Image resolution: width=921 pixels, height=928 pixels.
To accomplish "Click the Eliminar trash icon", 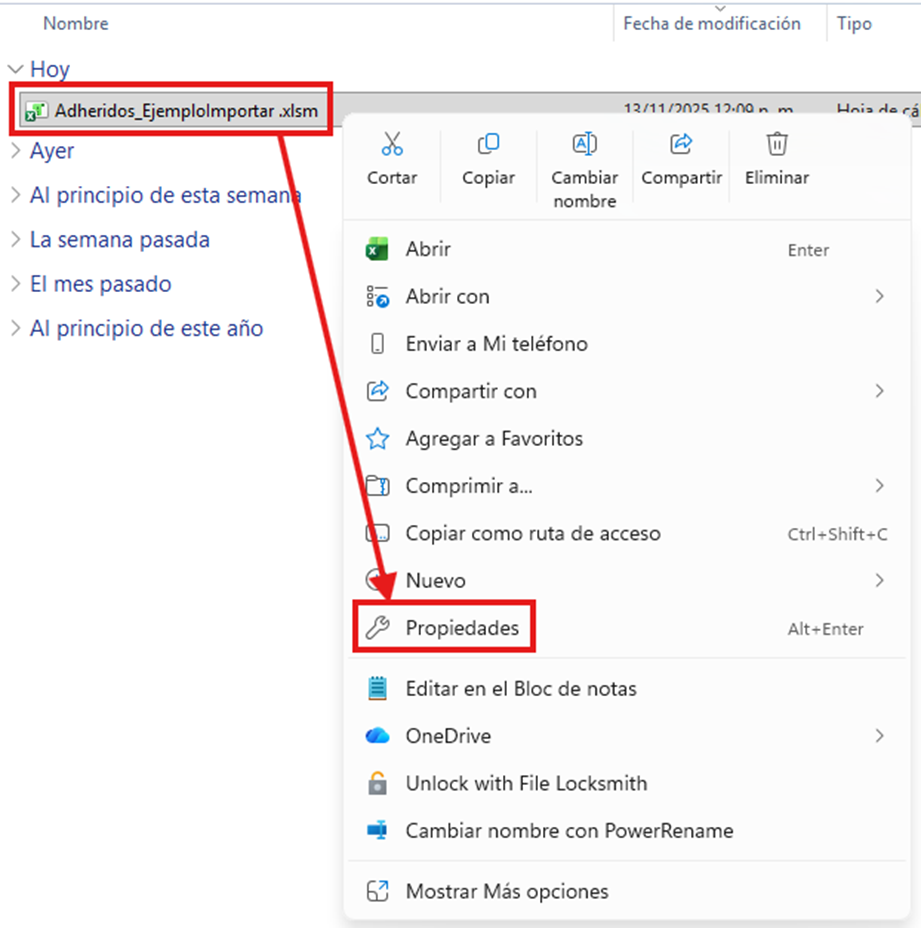I will coord(777,145).
